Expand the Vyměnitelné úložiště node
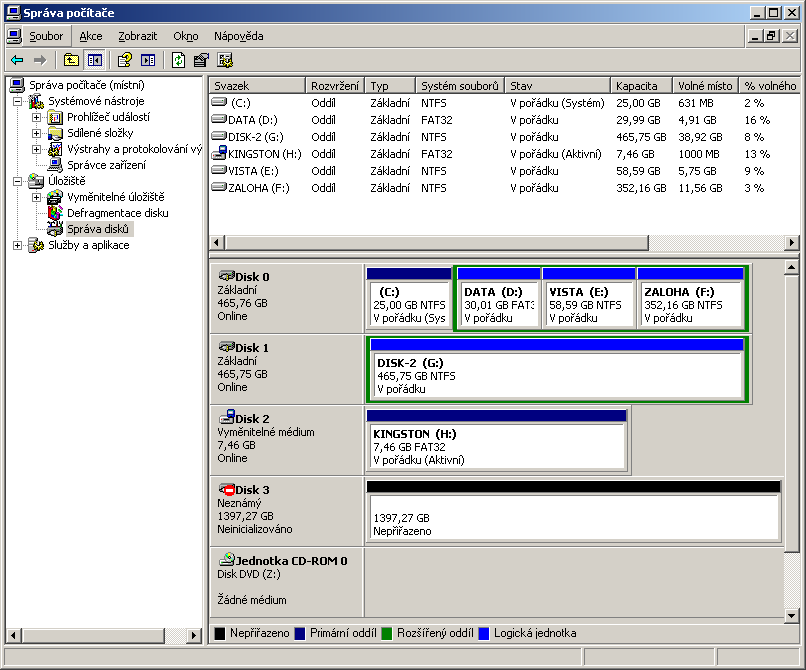The height and width of the screenshot is (670, 806). pyautogui.click(x=37, y=197)
